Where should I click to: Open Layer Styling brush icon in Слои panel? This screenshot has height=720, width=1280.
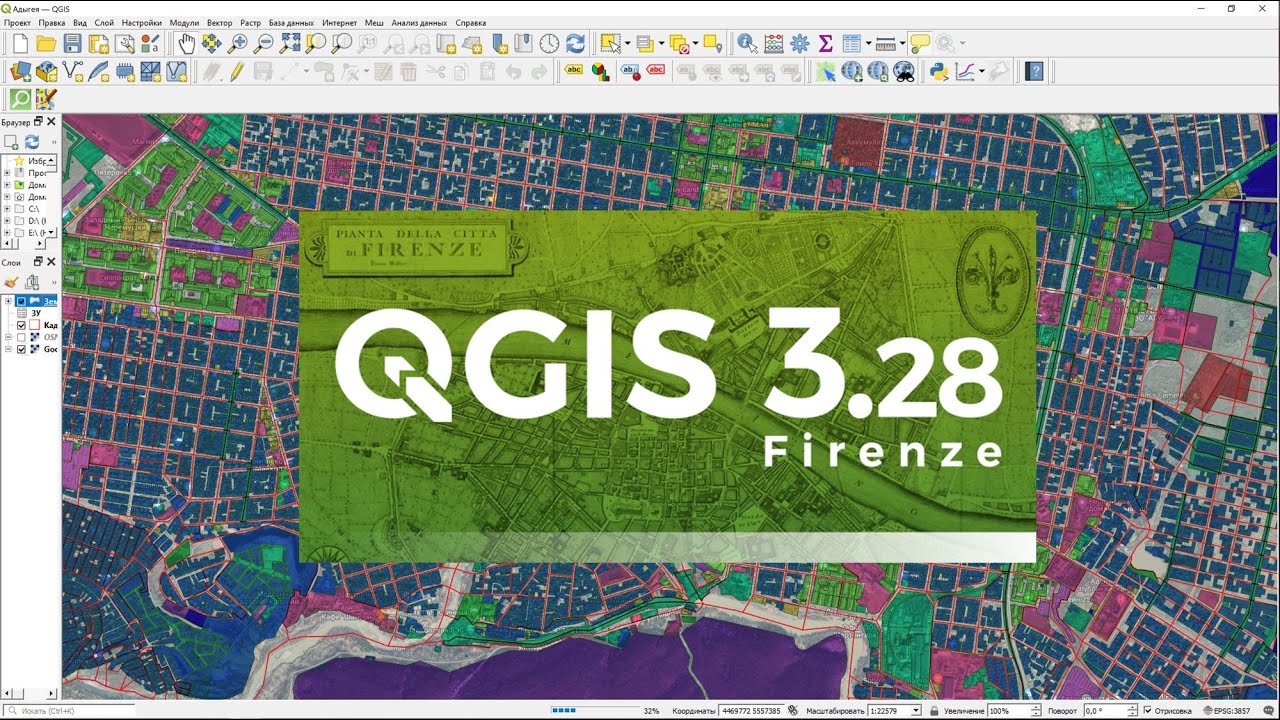[12, 282]
